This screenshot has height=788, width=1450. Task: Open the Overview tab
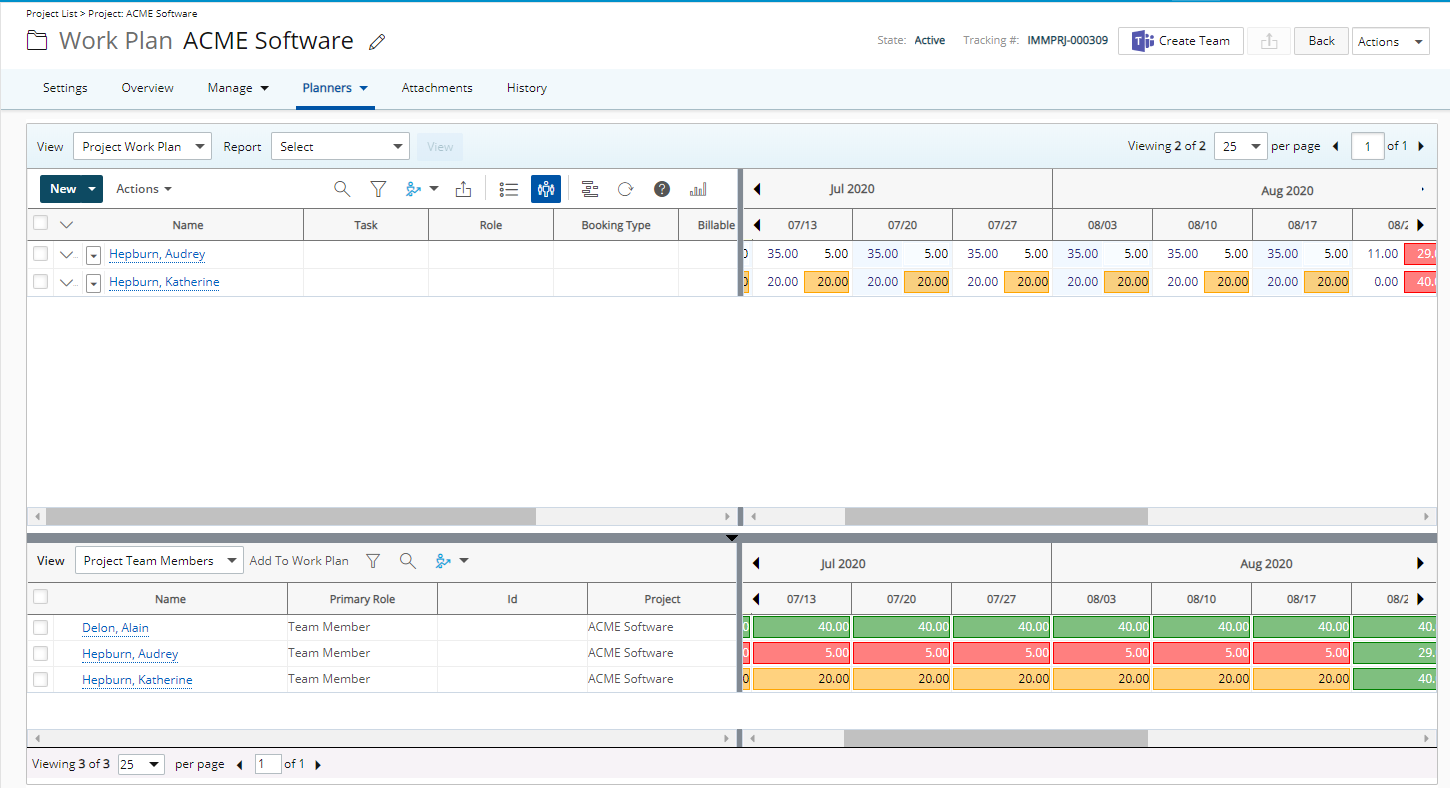point(148,88)
